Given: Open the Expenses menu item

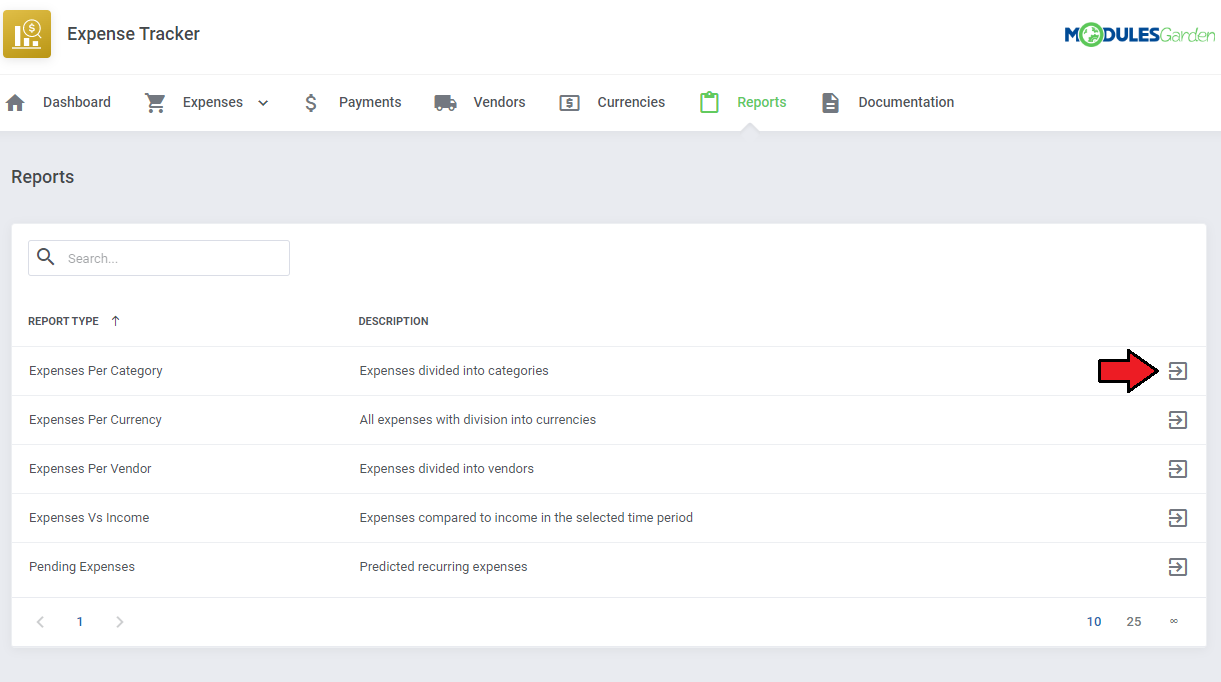Looking at the screenshot, I should (x=213, y=102).
